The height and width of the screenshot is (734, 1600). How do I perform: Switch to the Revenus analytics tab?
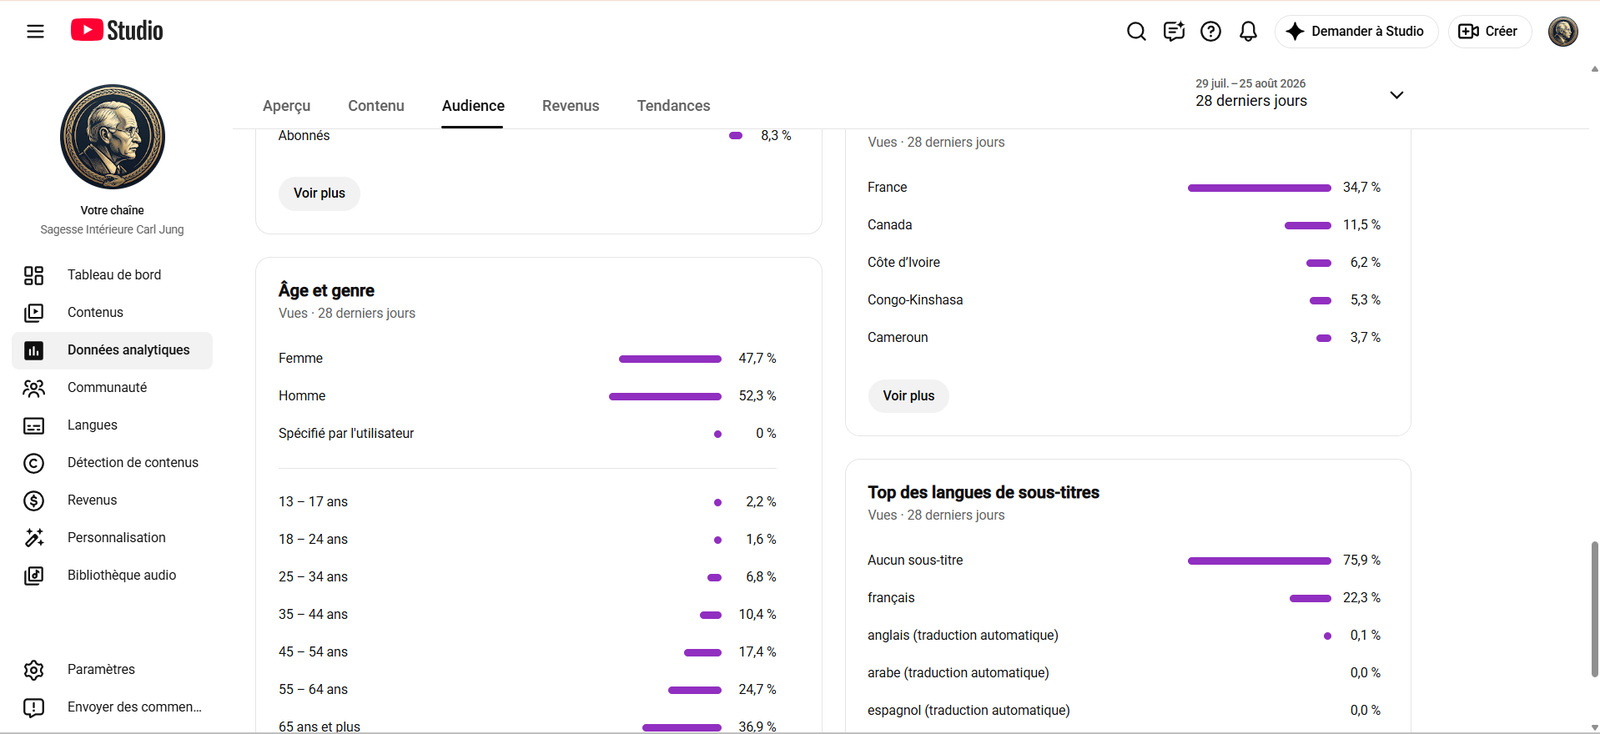(x=571, y=106)
